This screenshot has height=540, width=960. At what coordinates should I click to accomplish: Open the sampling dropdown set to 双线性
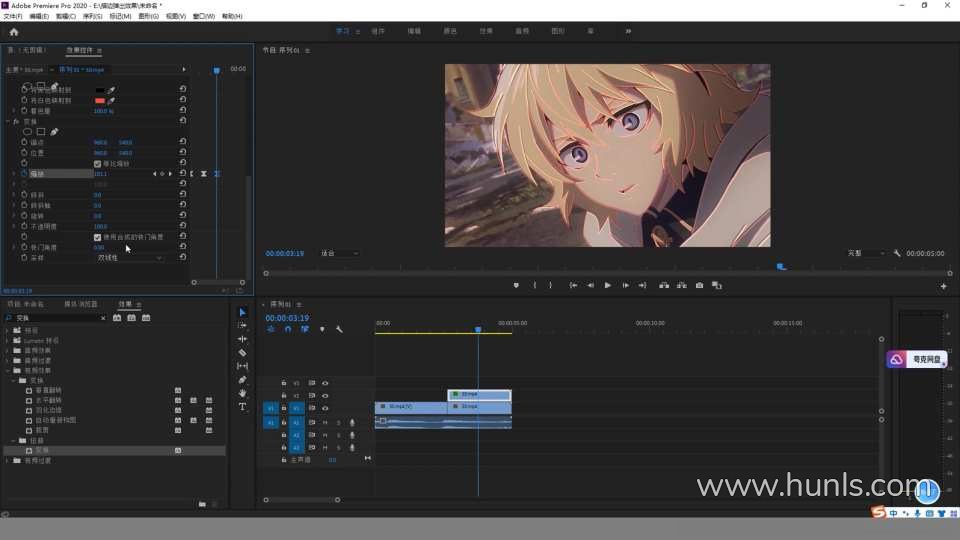(x=130, y=258)
